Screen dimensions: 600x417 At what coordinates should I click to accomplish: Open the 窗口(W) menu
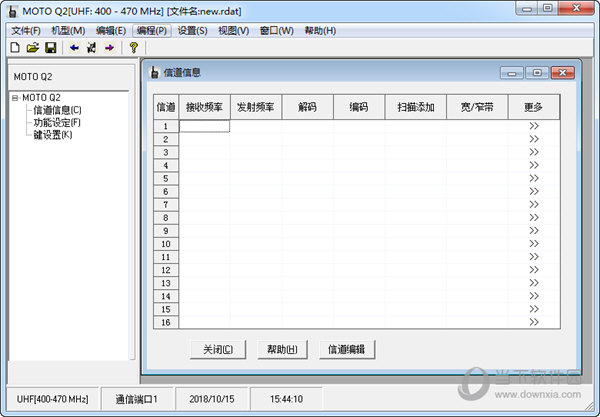[x=276, y=31]
